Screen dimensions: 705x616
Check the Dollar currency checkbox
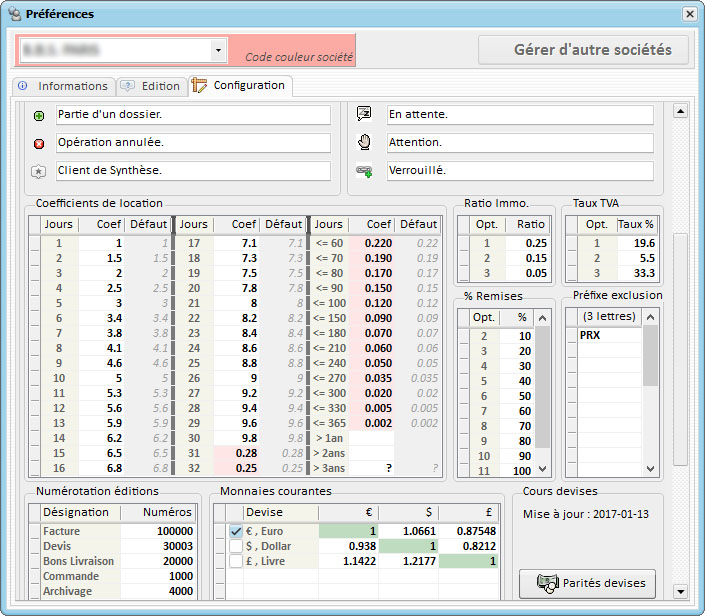[236, 547]
